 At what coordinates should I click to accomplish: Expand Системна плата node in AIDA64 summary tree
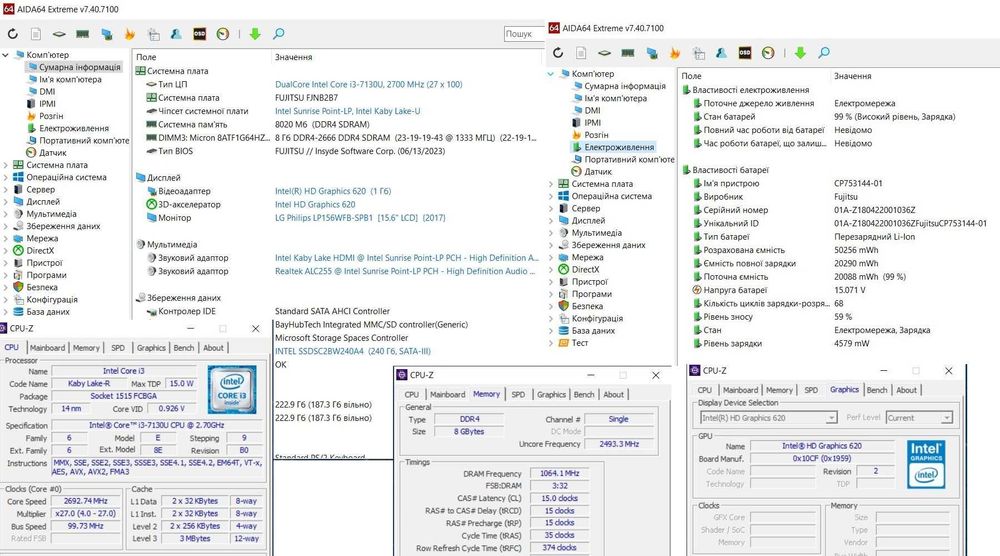coord(6,165)
